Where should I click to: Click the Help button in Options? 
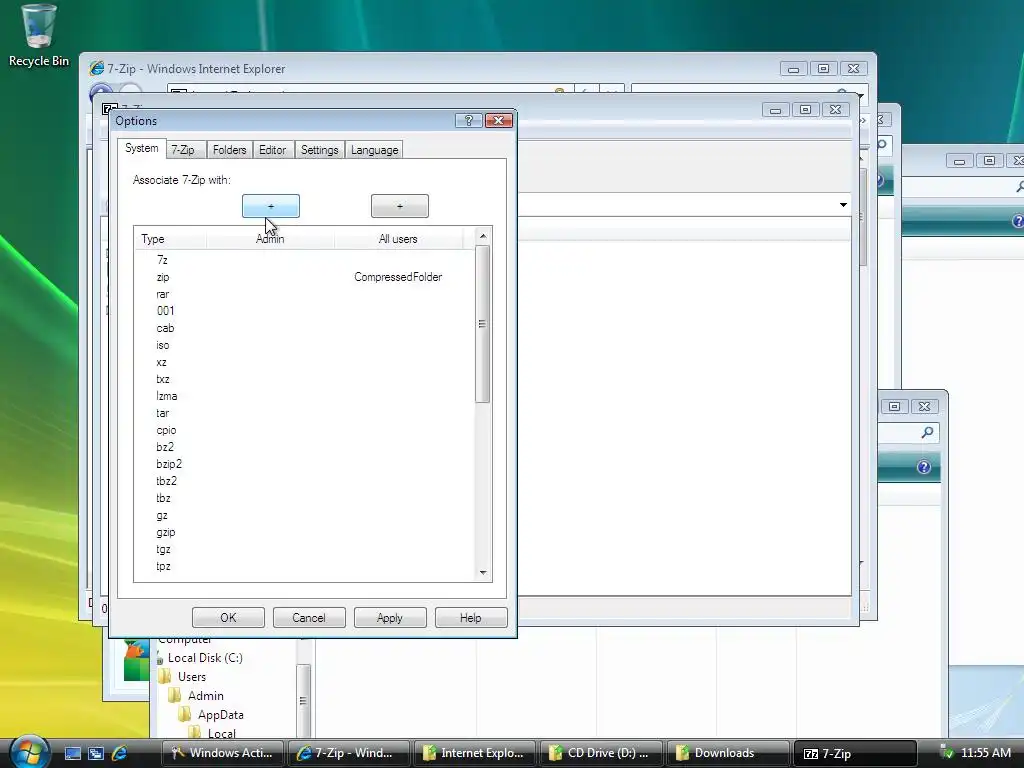click(x=471, y=617)
